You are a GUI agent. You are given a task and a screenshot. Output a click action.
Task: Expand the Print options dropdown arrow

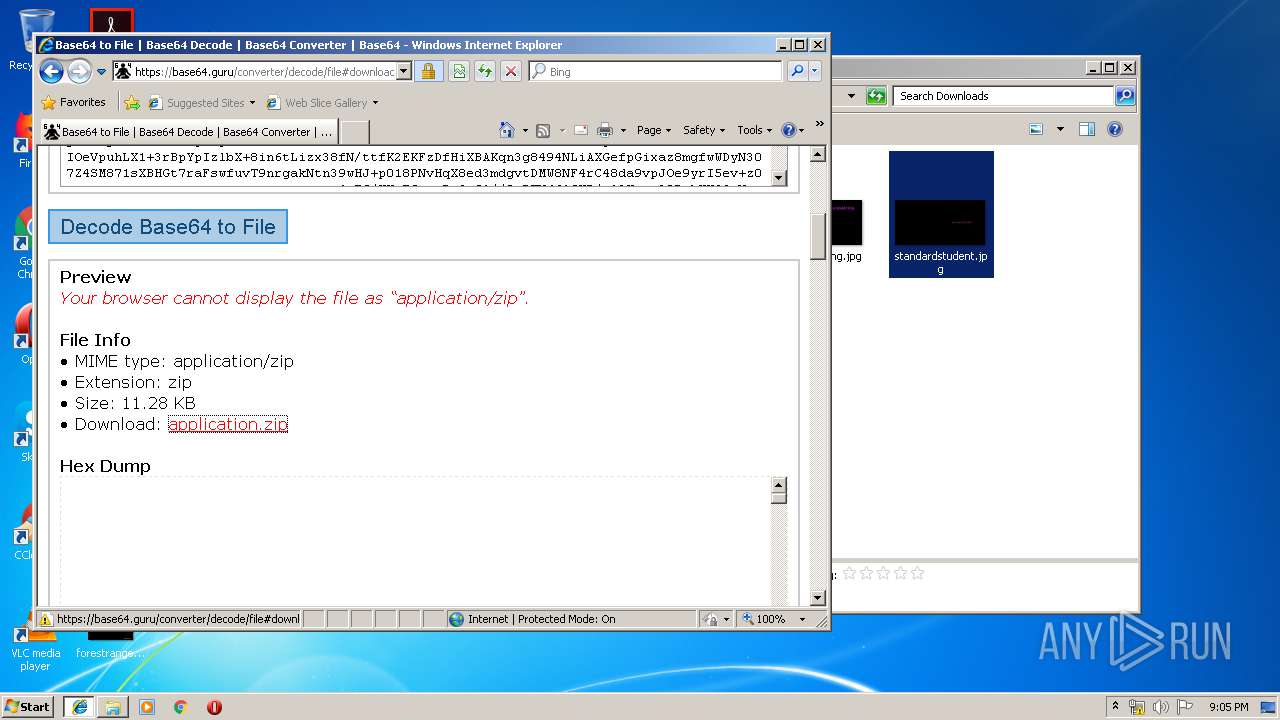click(x=623, y=130)
